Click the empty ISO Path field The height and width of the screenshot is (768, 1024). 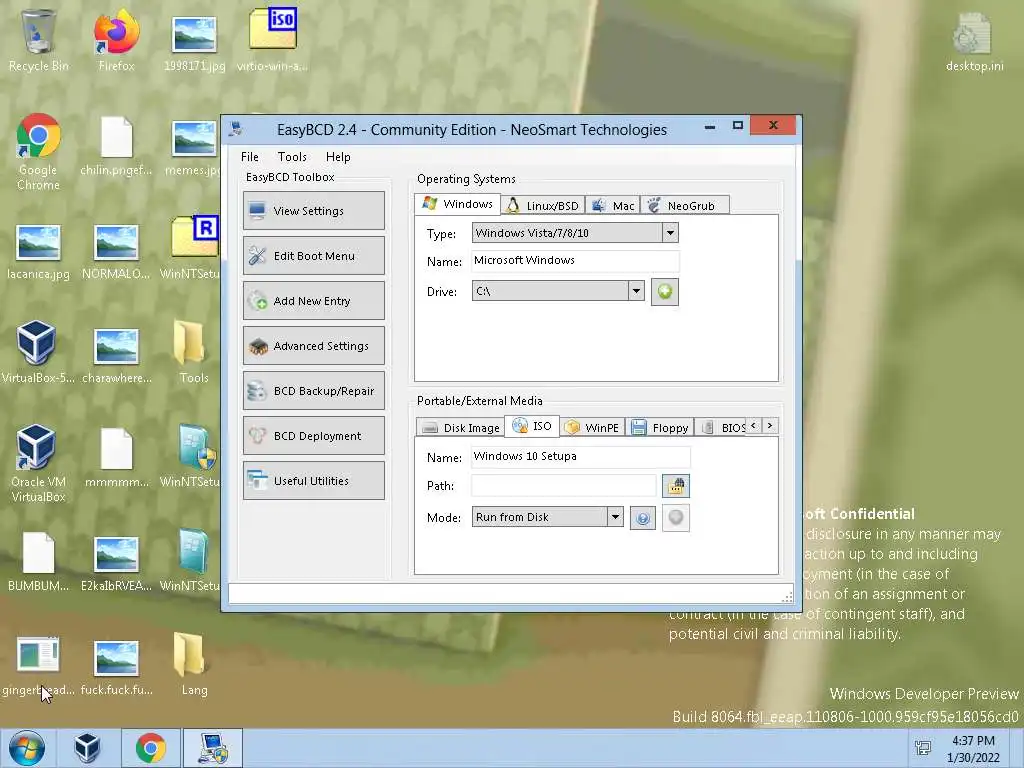coord(564,485)
